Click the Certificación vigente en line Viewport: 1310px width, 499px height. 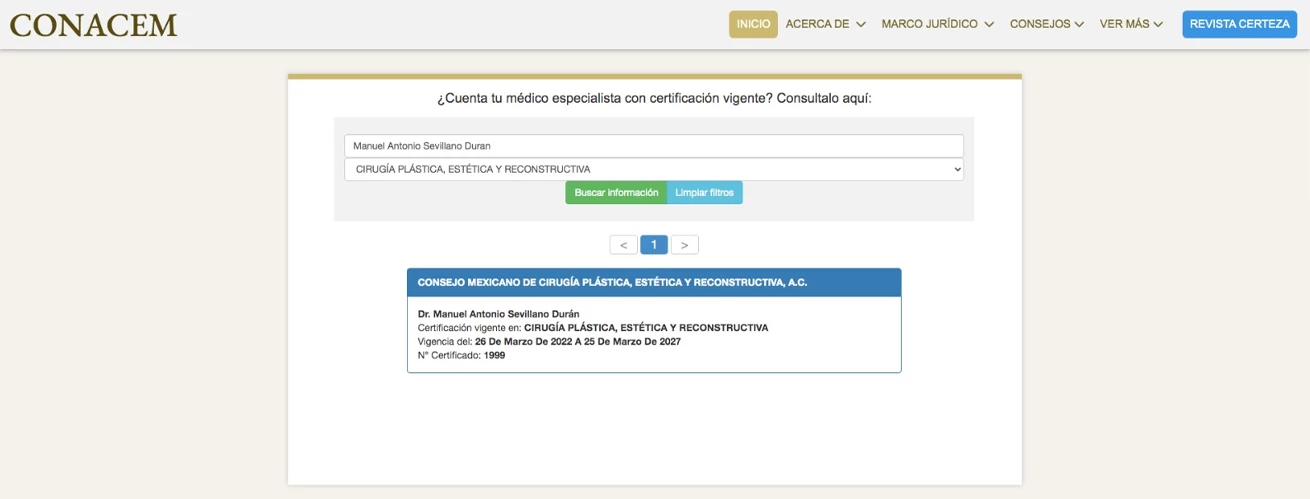[x=593, y=328]
